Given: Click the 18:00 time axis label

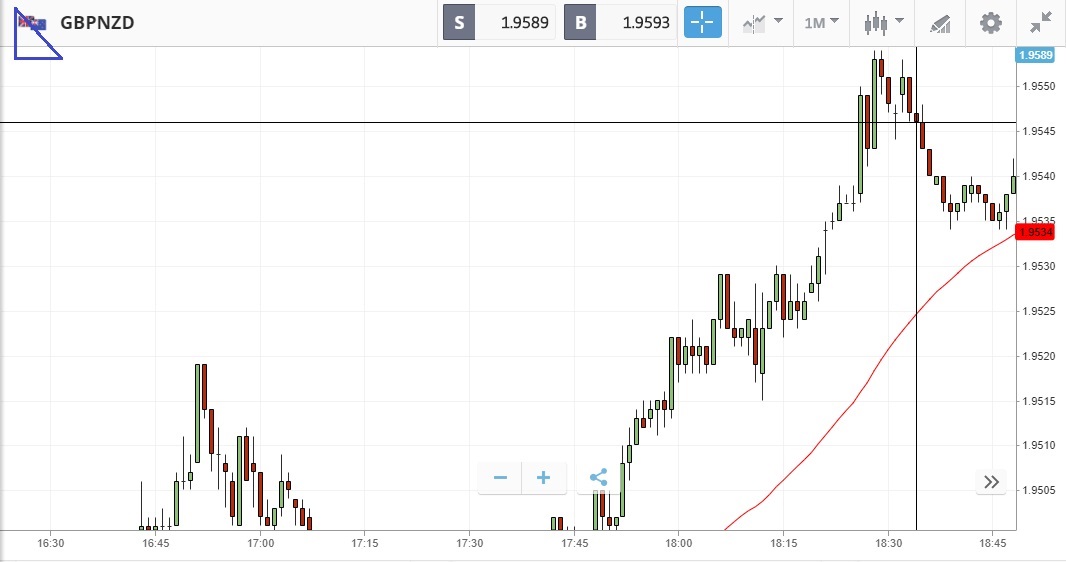Looking at the screenshot, I should pyautogui.click(x=678, y=544).
